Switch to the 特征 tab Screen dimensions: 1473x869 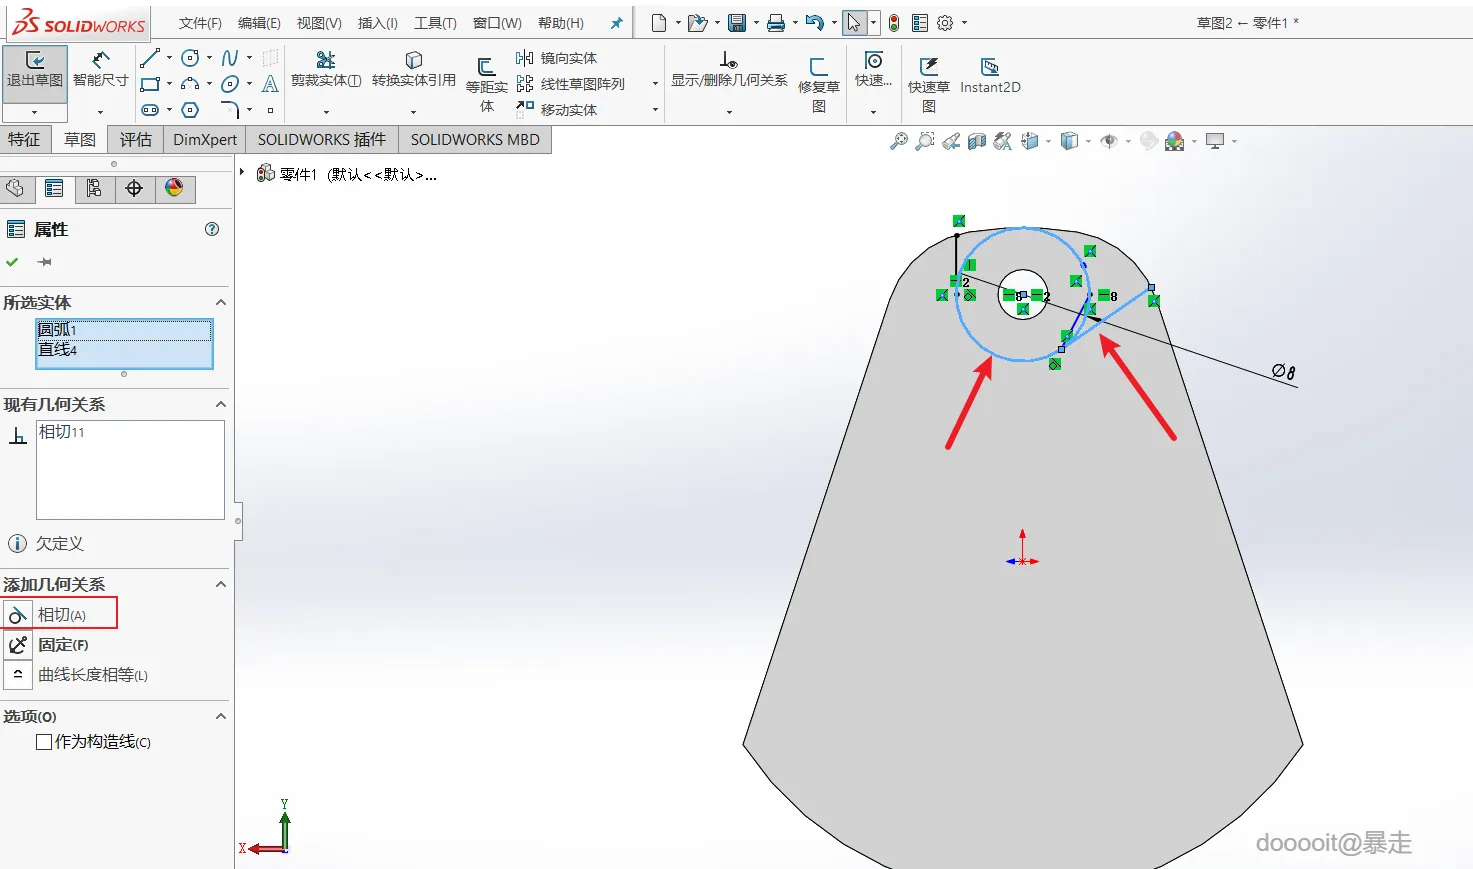25,140
